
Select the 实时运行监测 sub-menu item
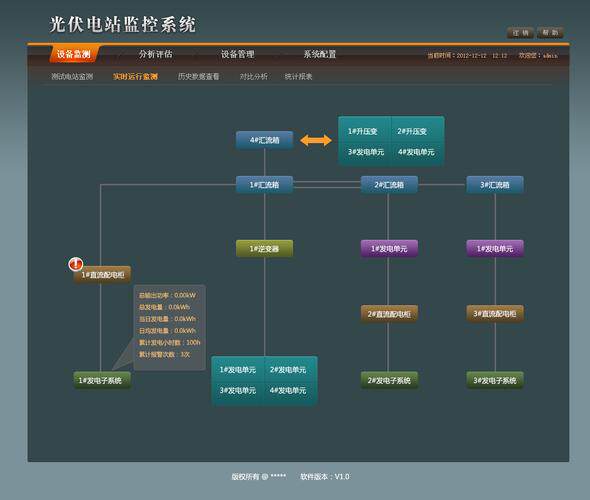(135, 77)
